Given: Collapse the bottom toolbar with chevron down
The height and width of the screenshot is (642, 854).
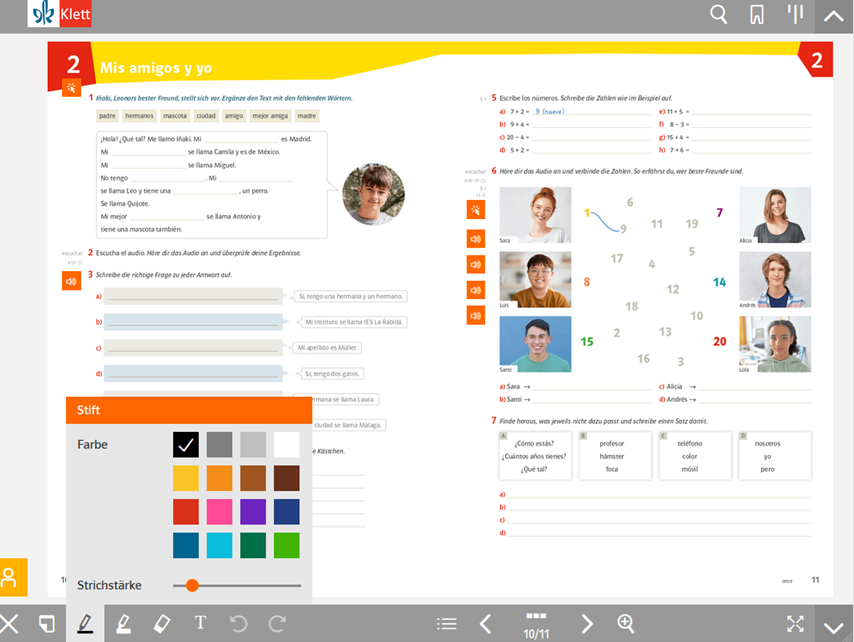Looking at the screenshot, I should coord(833,626).
